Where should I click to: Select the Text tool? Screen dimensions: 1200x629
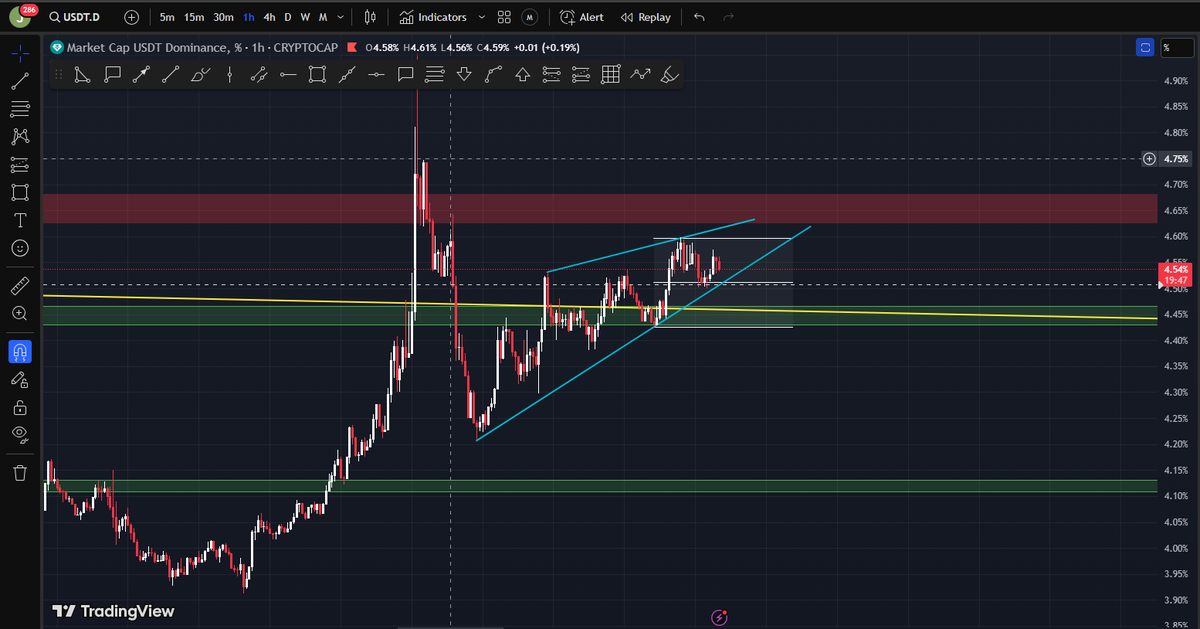(20, 219)
